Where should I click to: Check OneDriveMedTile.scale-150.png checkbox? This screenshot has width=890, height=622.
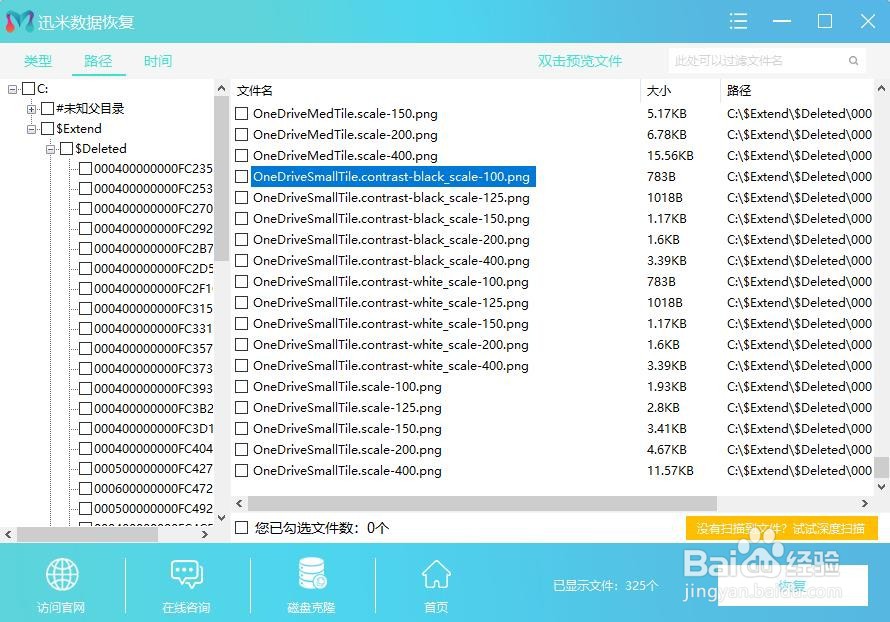tap(242, 114)
